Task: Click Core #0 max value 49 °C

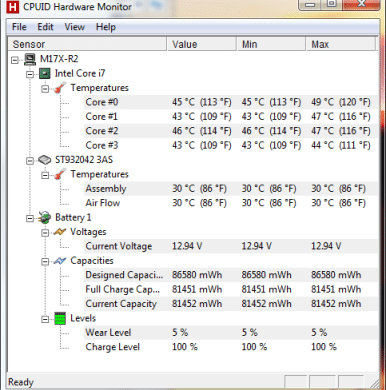Action: 341,102
